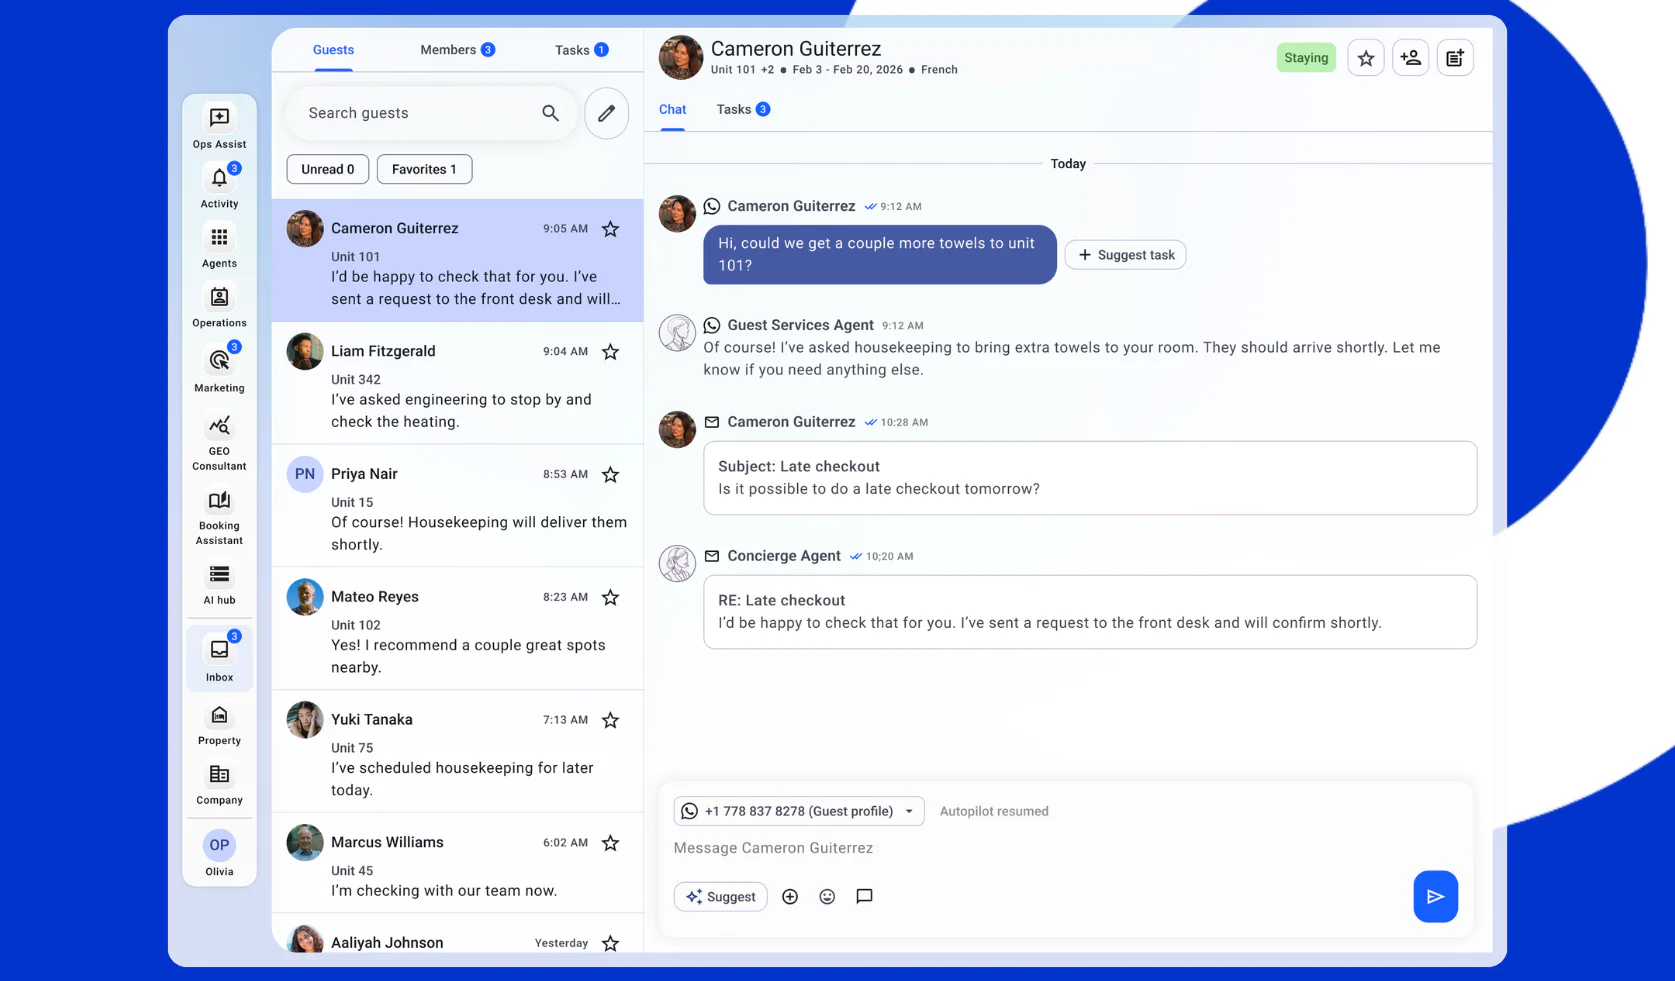Open Priya Nair's conversation
Image resolution: width=1675 pixels, height=981 pixels.
tap(457, 507)
